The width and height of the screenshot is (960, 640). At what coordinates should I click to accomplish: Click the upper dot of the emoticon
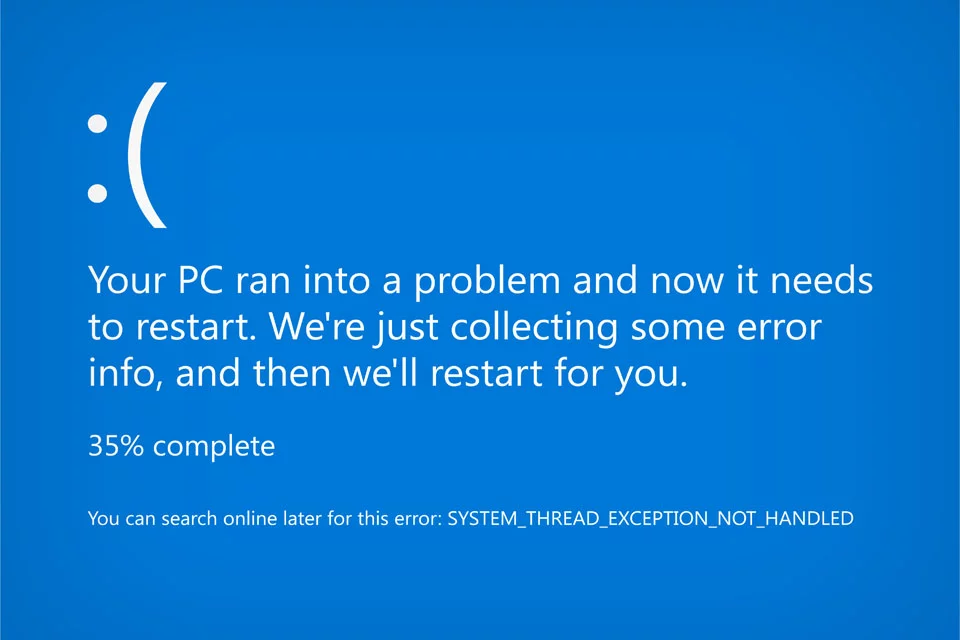click(x=97, y=123)
